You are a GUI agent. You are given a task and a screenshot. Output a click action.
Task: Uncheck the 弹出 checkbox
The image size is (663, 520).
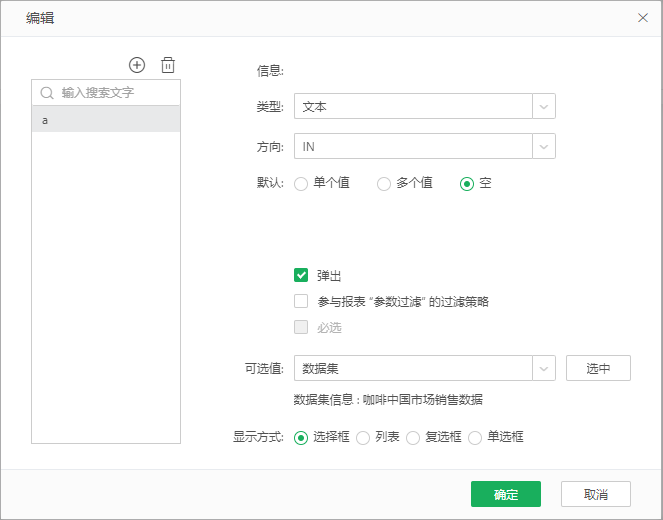pos(301,275)
